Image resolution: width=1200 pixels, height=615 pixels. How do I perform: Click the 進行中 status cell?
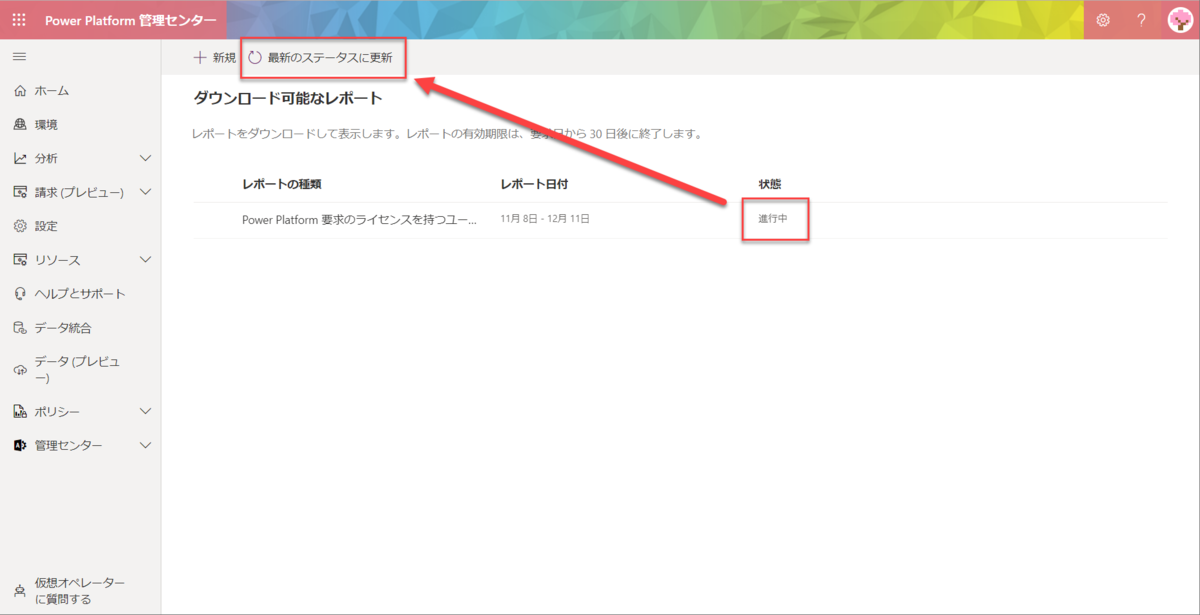pos(773,219)
